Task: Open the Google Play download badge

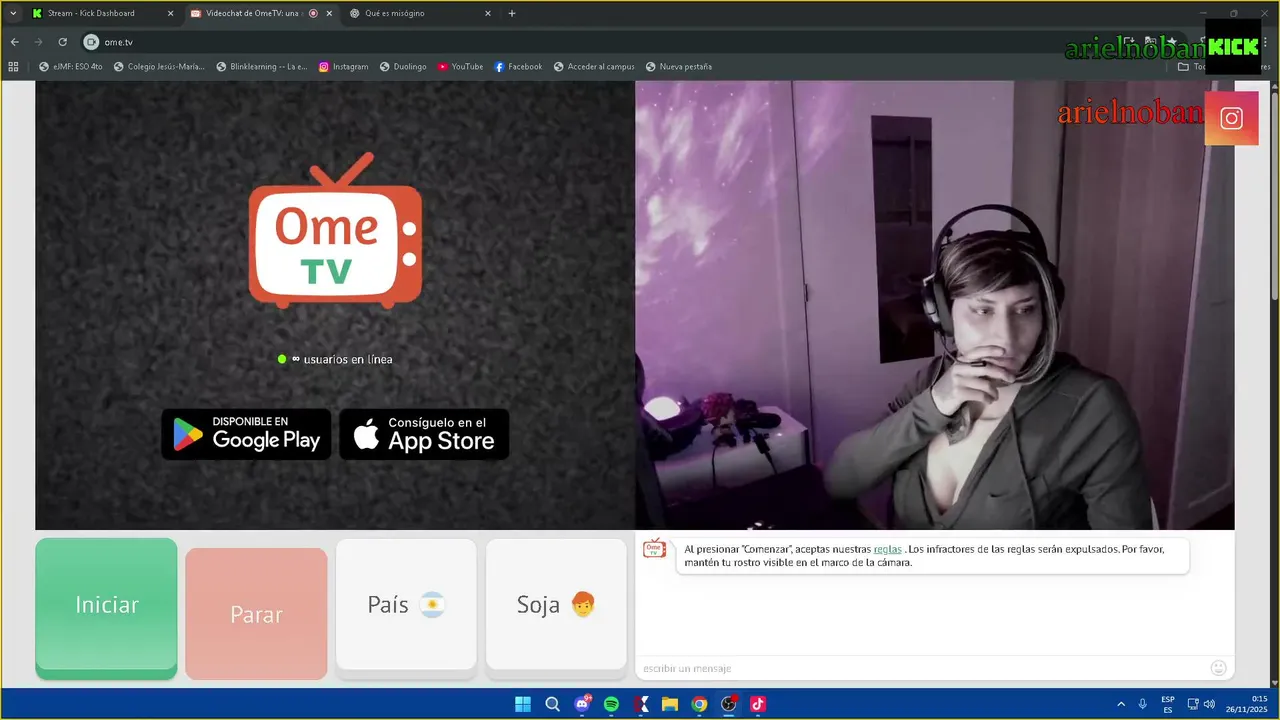Action: pyautogui.click(x=246, y=434)
